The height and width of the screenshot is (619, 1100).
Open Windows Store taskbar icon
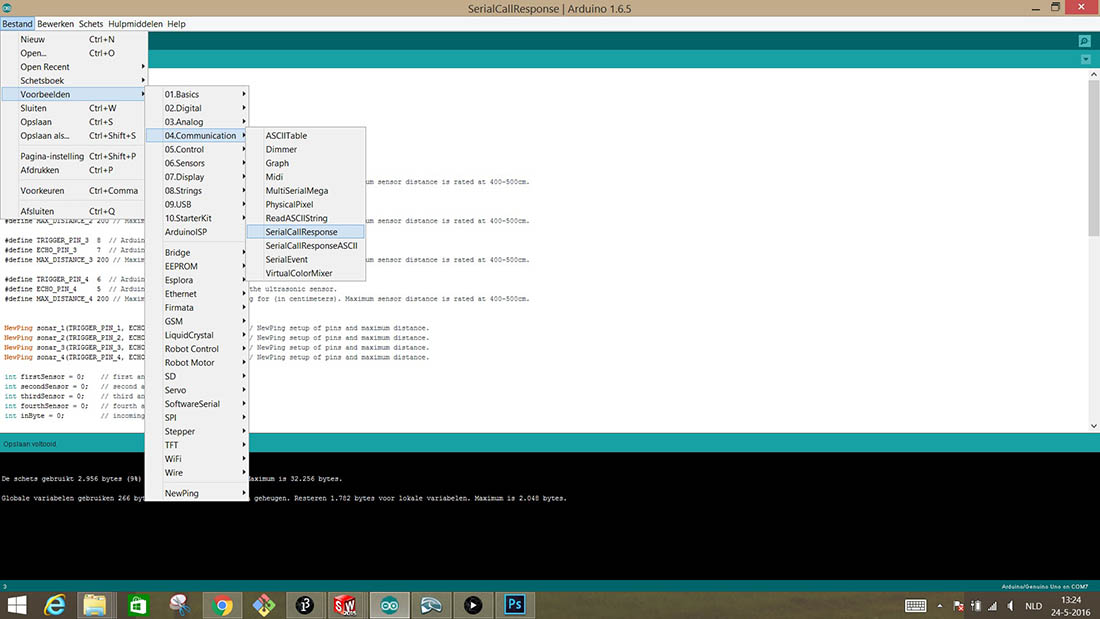138,605
